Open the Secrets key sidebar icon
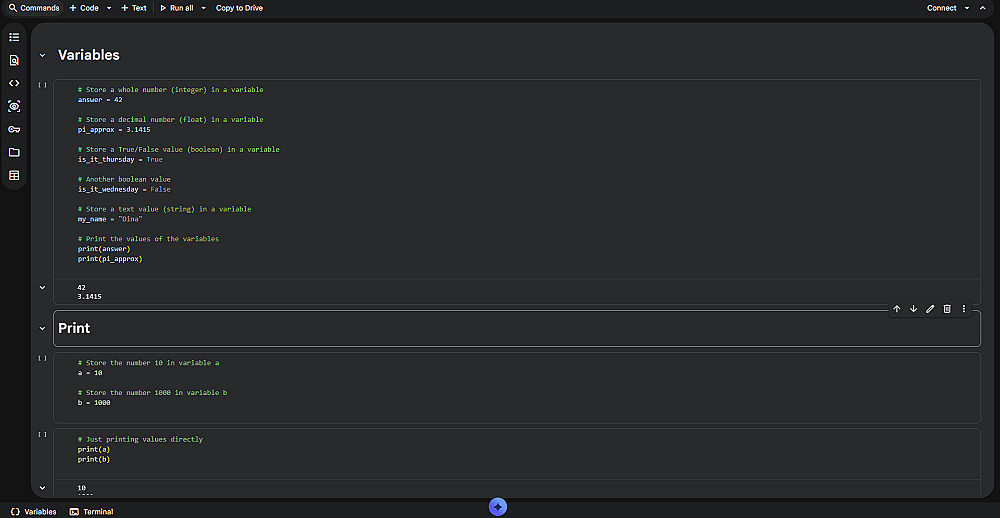This screenshot has width=1000, height=518. point(14,130)
